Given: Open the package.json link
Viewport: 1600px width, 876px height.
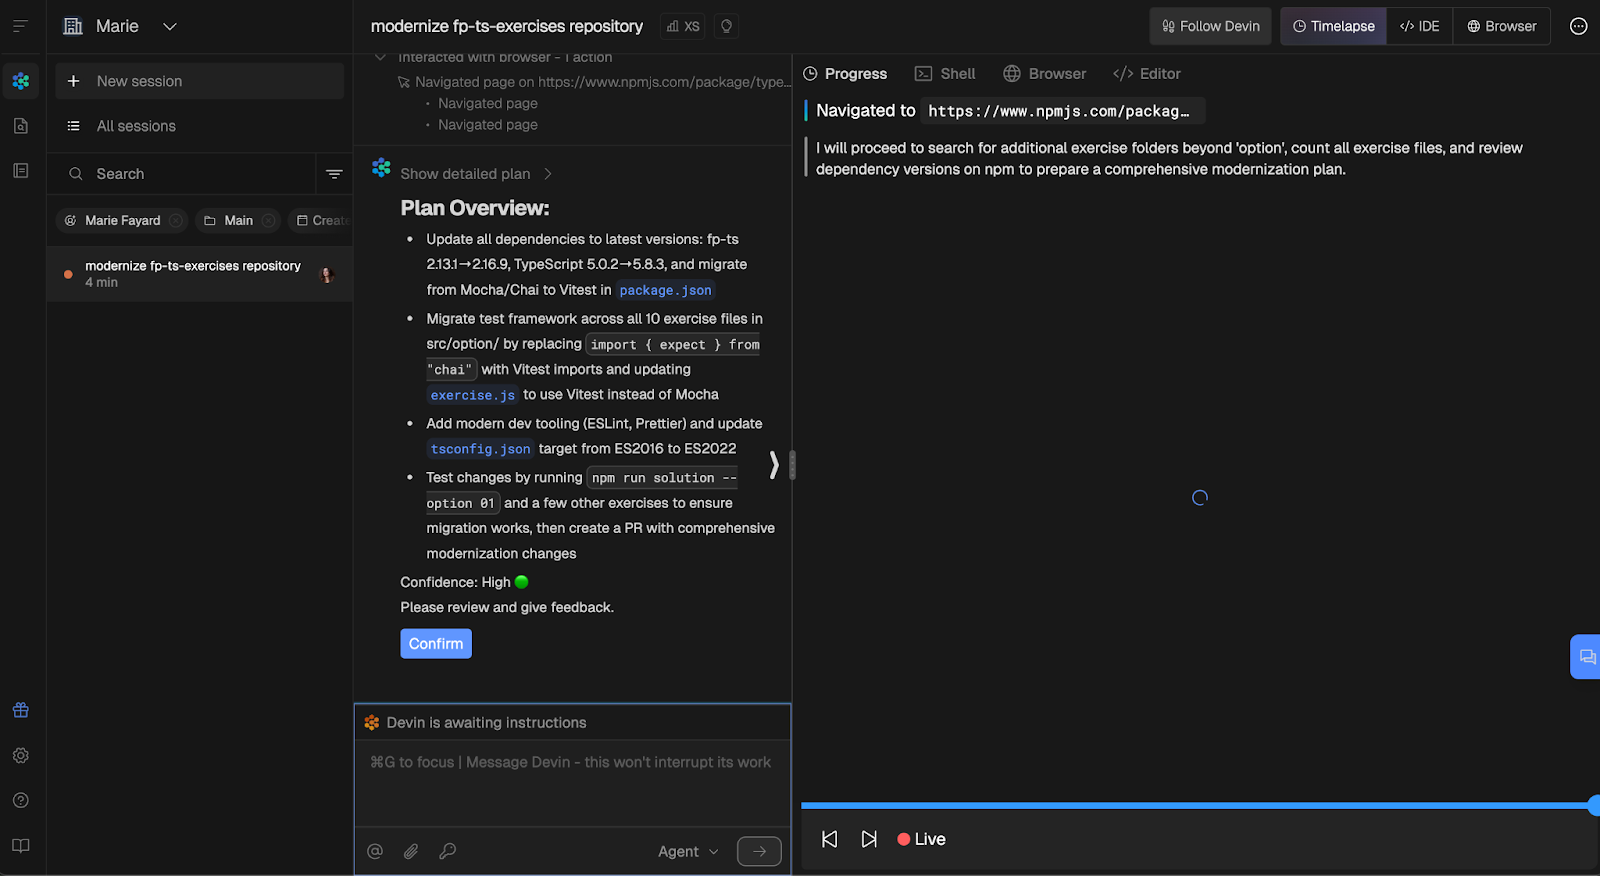Looking at the screenshot, I should (x=665, y=290).
